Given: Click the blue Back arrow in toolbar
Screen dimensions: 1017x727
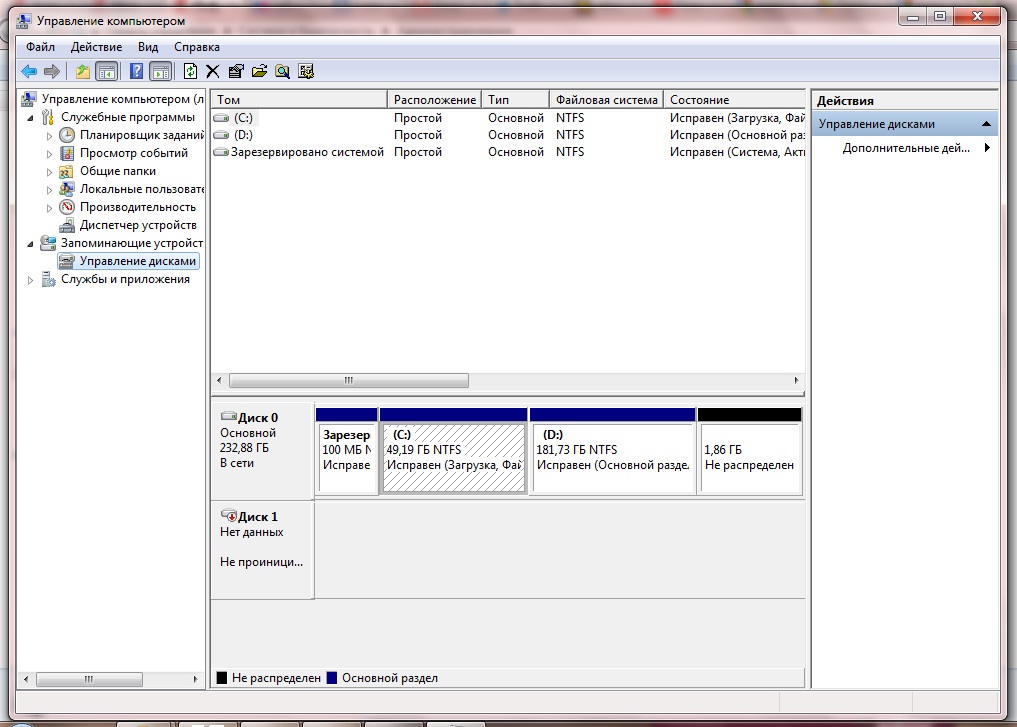Looking at the screenshot, I should (x=29, y=71).
